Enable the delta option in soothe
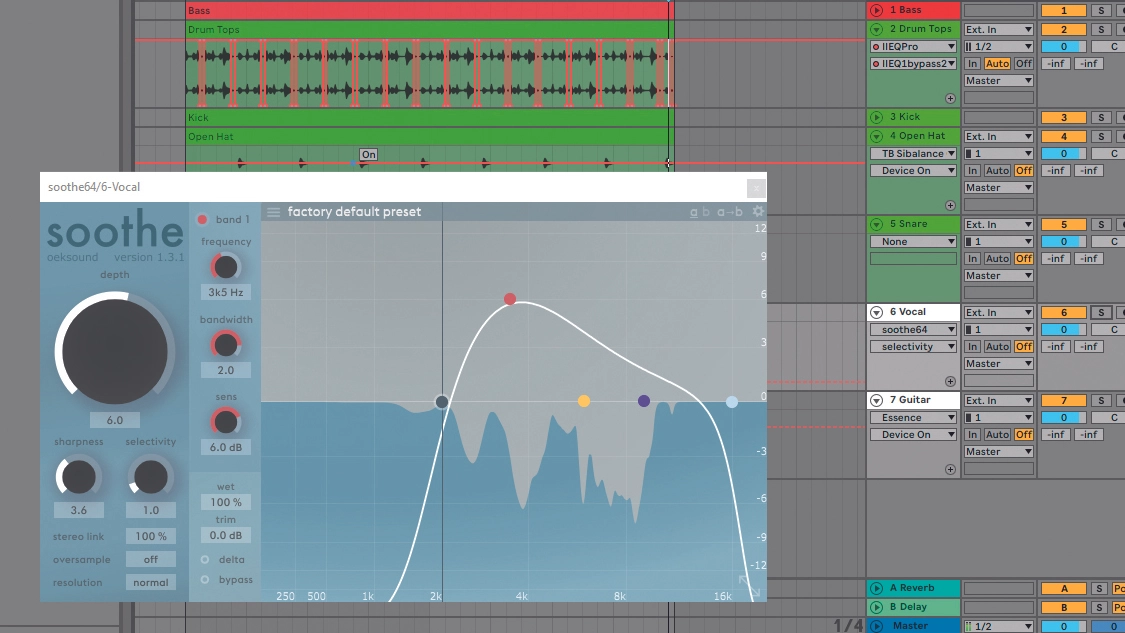1125x633 pixels. pos(205,559)
